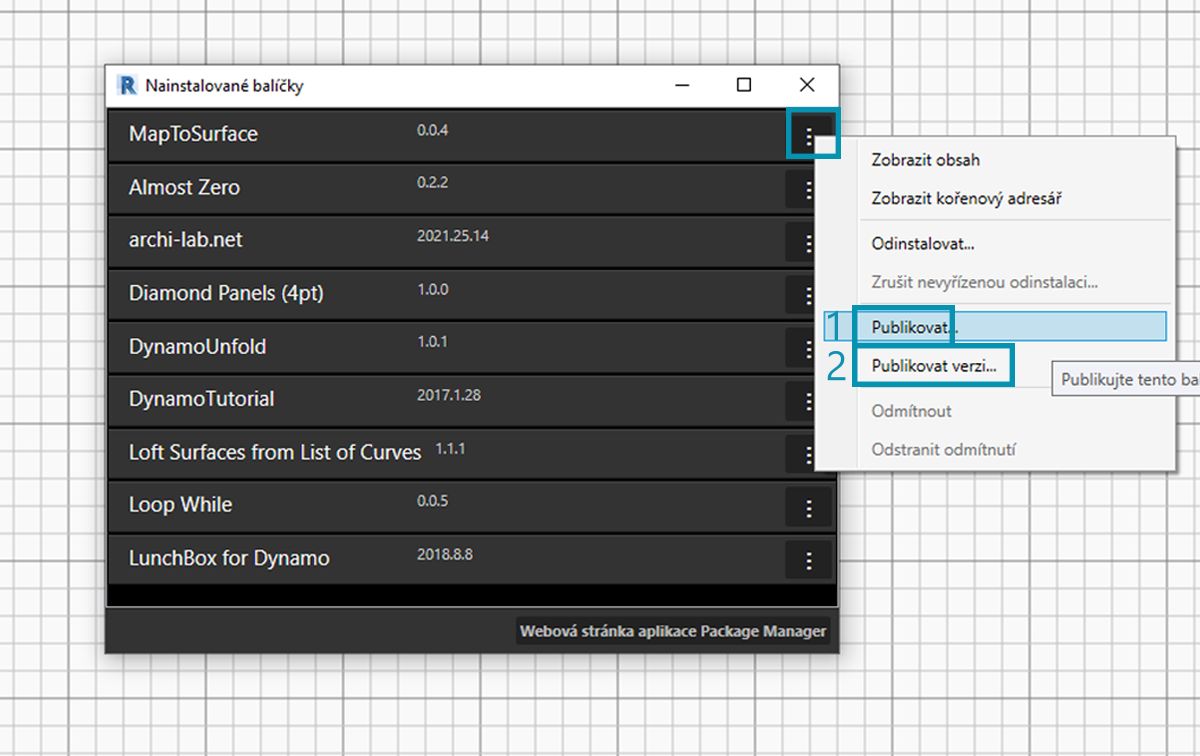This screenshot has height=756, width=1200.
Task: Click version 1.1.1 of Loft Surfaces
Action: coord(450,448)
